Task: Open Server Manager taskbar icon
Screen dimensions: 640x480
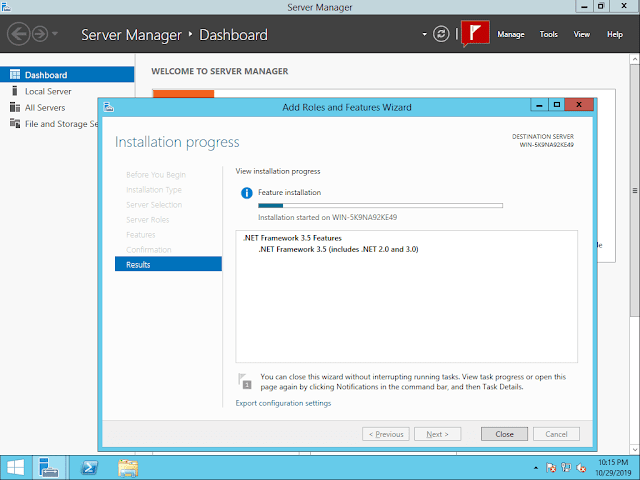Action: pyautogui.click(x=49, y=468)
